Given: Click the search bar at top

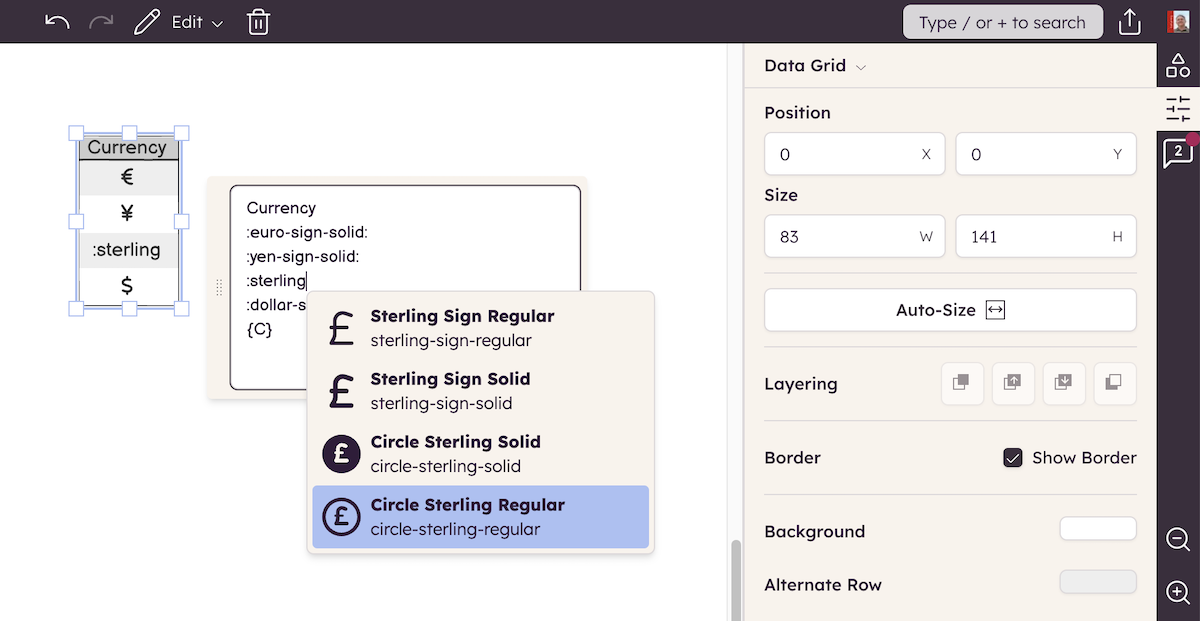Looking at the screenshot, I should tap(1003, 22).
